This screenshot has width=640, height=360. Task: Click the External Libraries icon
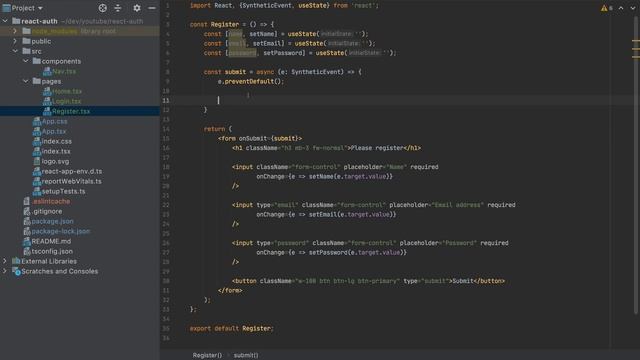16,261
